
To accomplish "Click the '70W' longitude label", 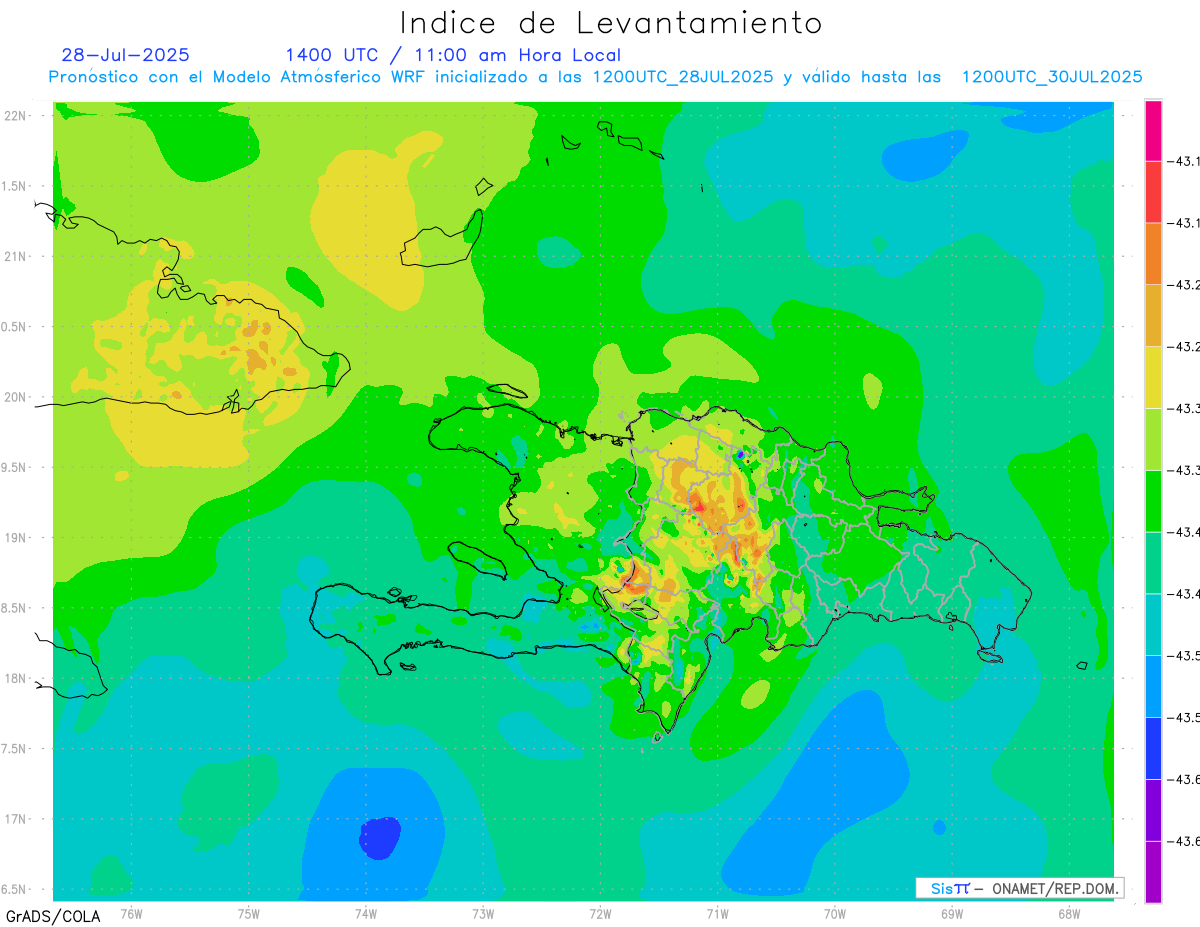I will coord(835,912).
